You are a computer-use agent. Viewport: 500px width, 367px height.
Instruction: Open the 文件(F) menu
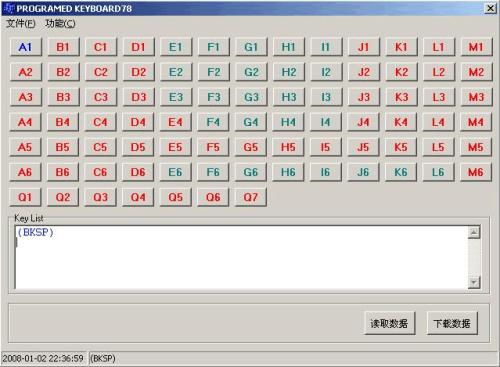coord(21,23)
